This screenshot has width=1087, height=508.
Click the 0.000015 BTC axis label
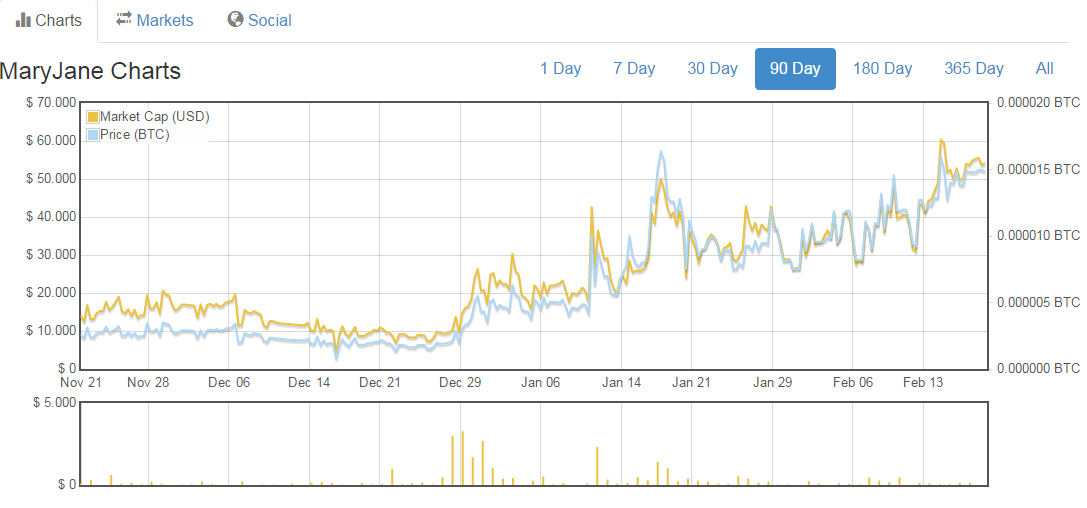point(1038,169)
